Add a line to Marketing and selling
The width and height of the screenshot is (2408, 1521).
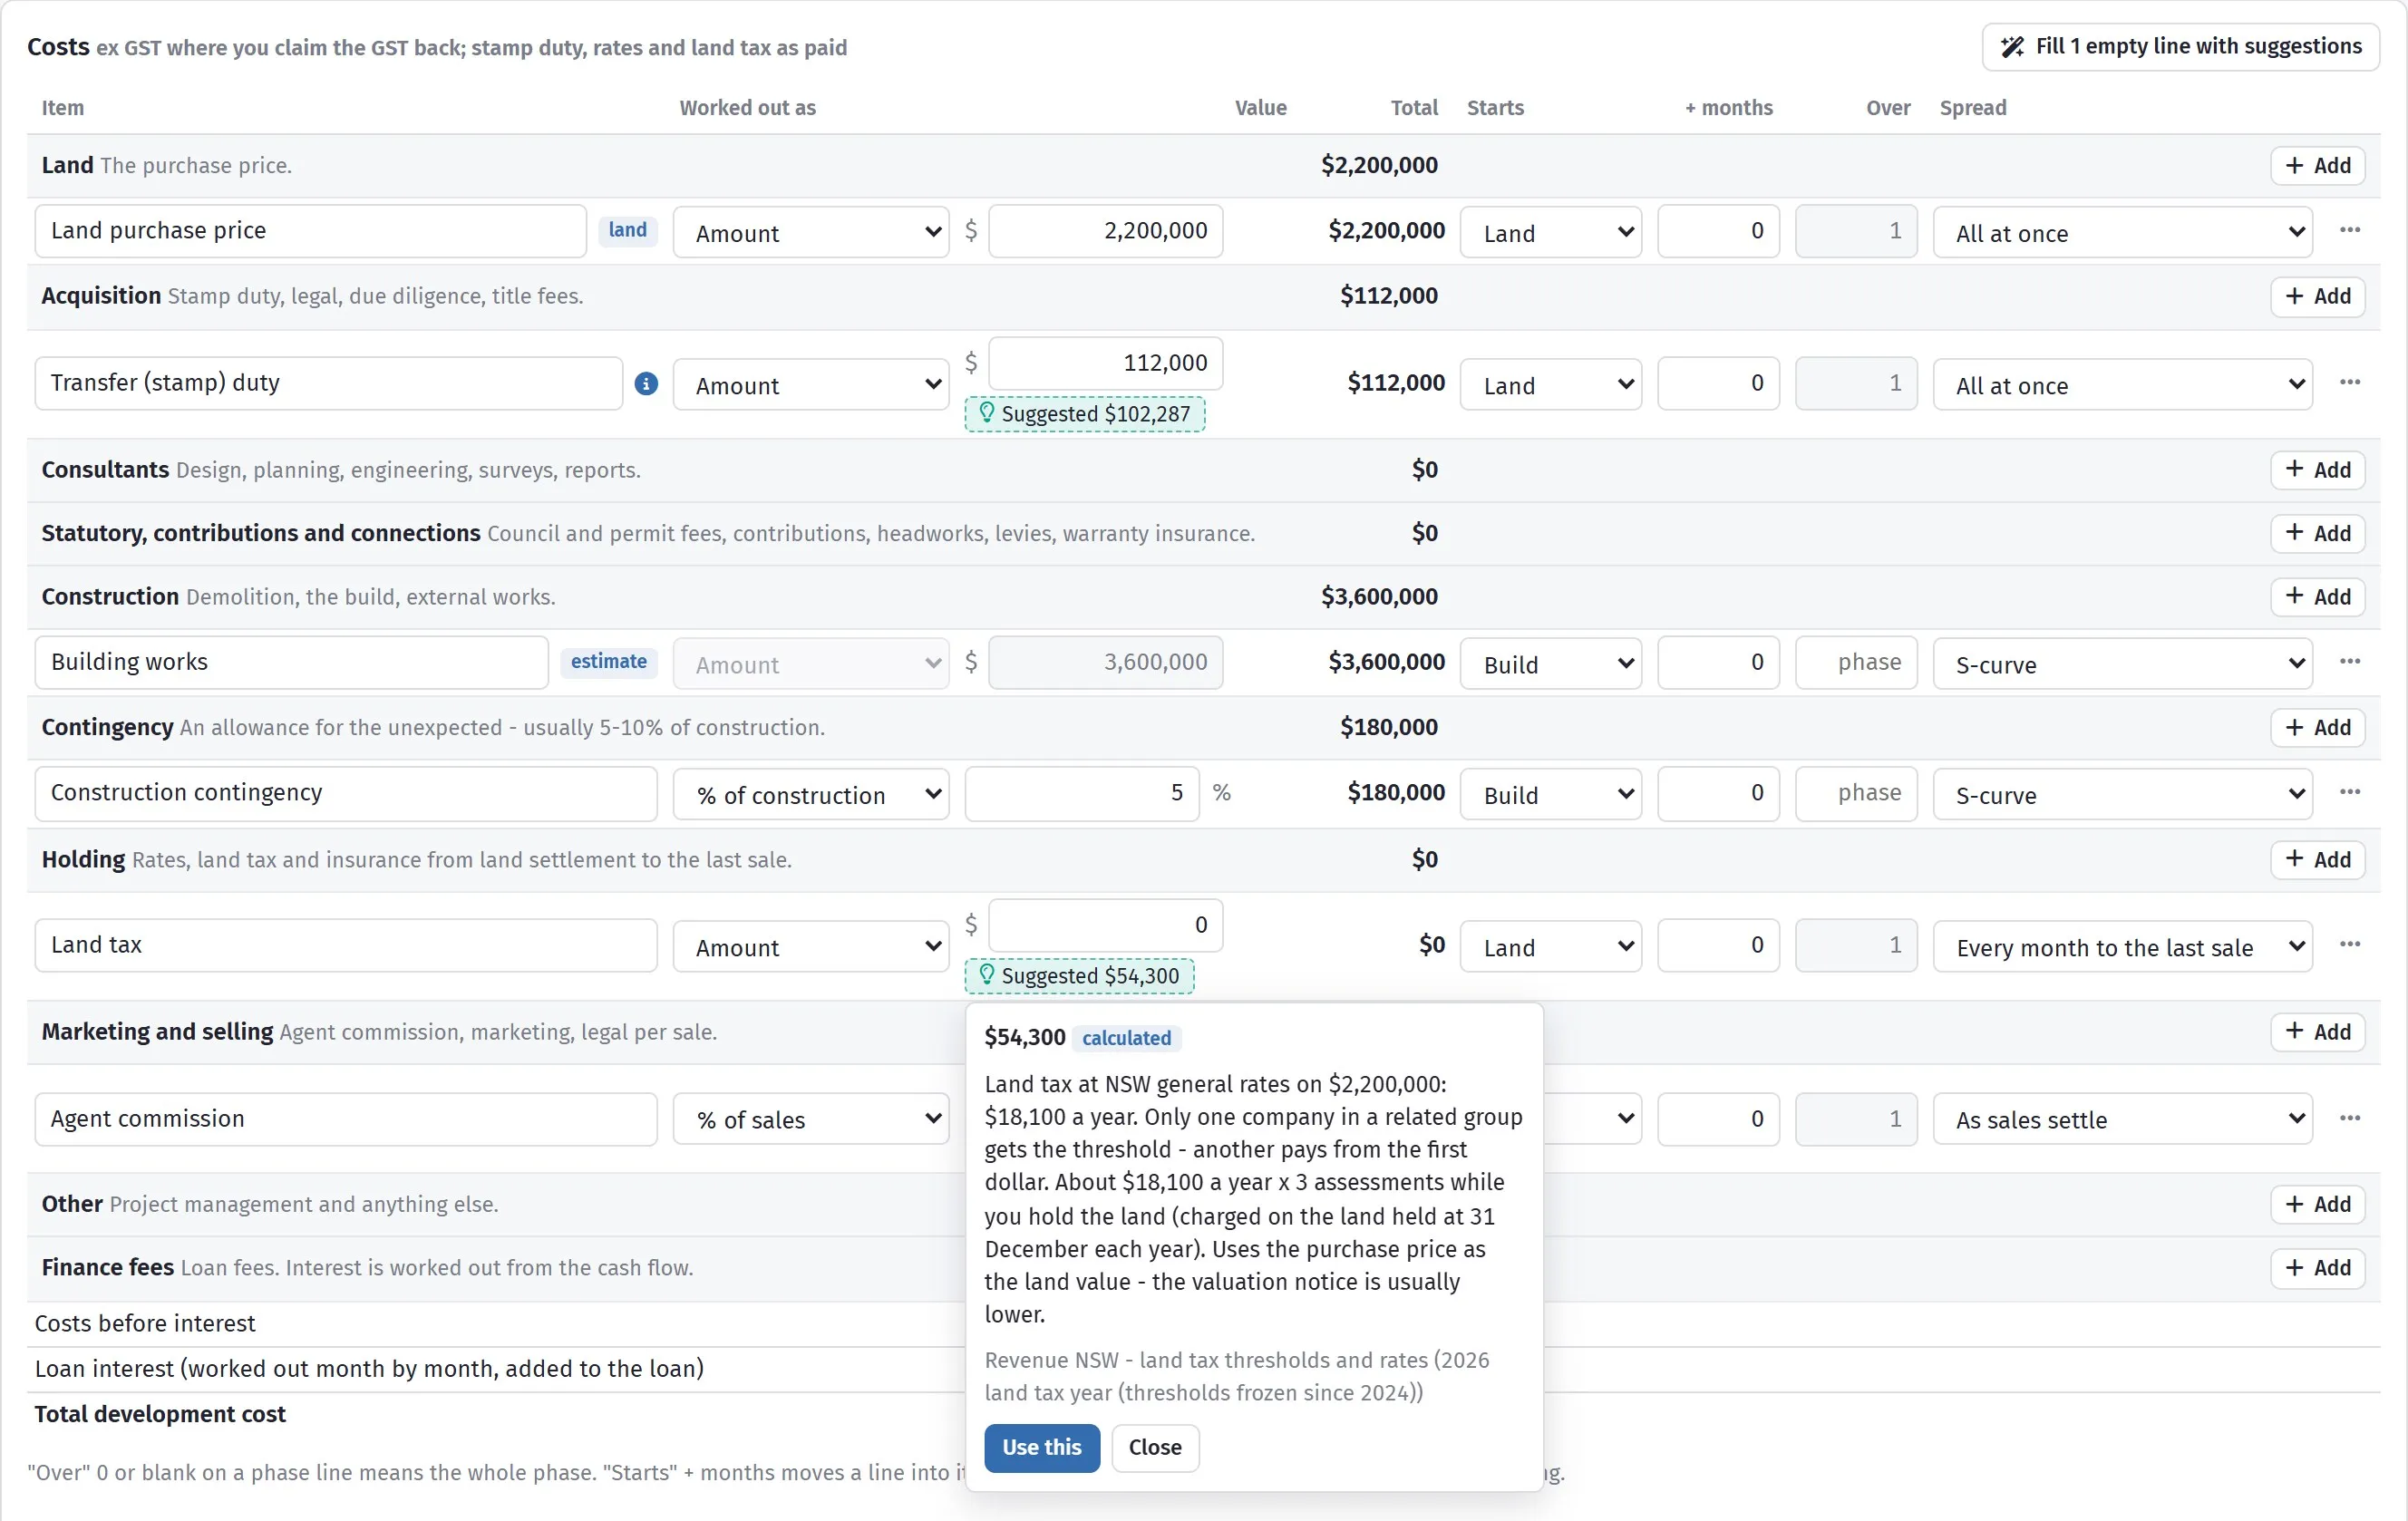coord(2317,1032)
